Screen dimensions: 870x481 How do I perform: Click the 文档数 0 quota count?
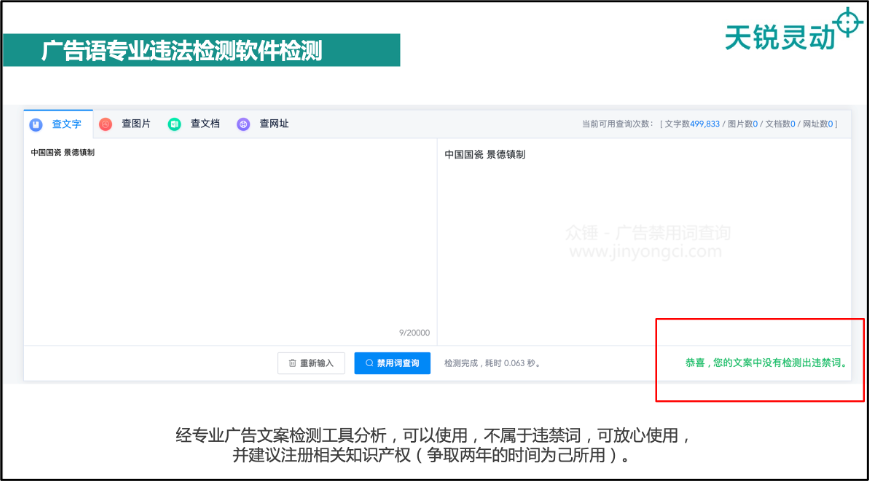[781, 124]
